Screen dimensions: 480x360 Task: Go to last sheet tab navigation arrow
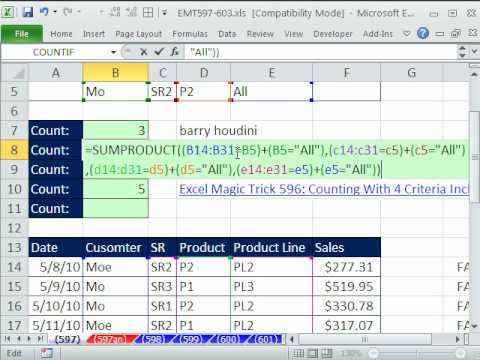click(40, 339)
